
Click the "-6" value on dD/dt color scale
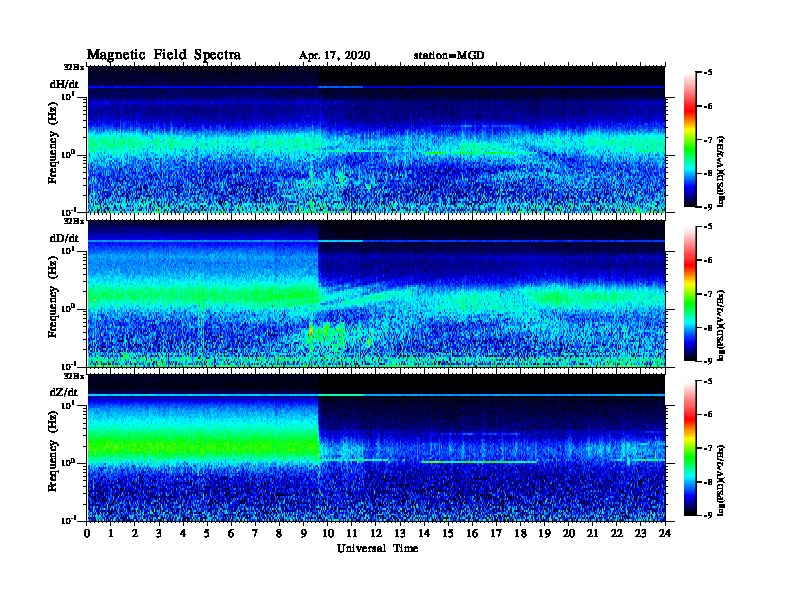(708, 261)
